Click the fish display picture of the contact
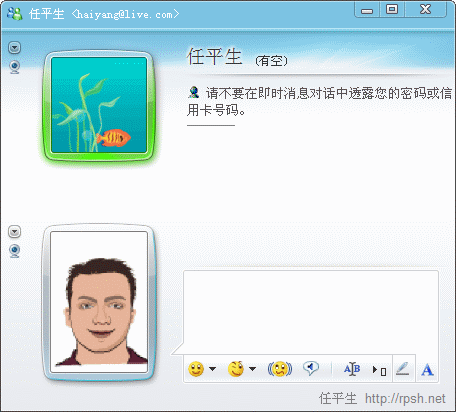Image resolution: width=456 pixels, height=412 pixels. (99, 105)
